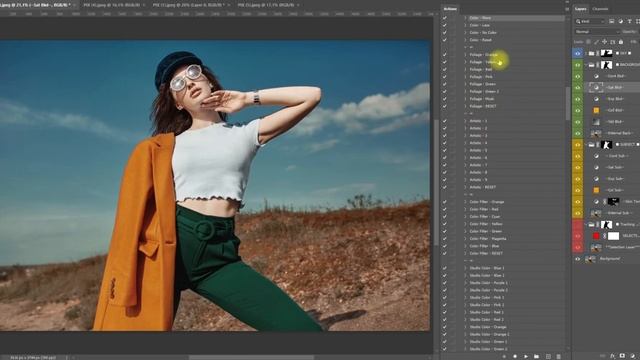The width and height of the screenshot is (640, 360).
Task: Click lock image pixels brush icon
Action: point(596,42)
